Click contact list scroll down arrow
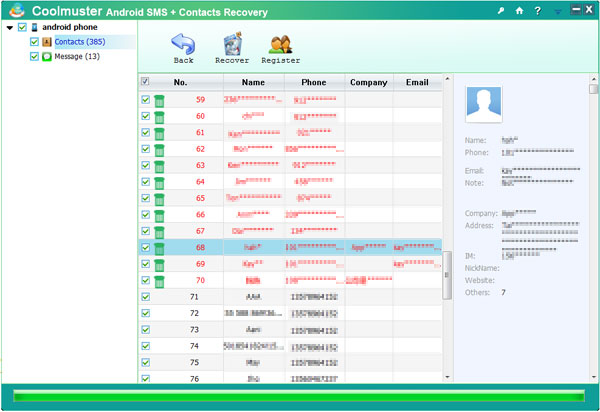The width and height of the screenshot is (600, 412). tap(447, 377)
